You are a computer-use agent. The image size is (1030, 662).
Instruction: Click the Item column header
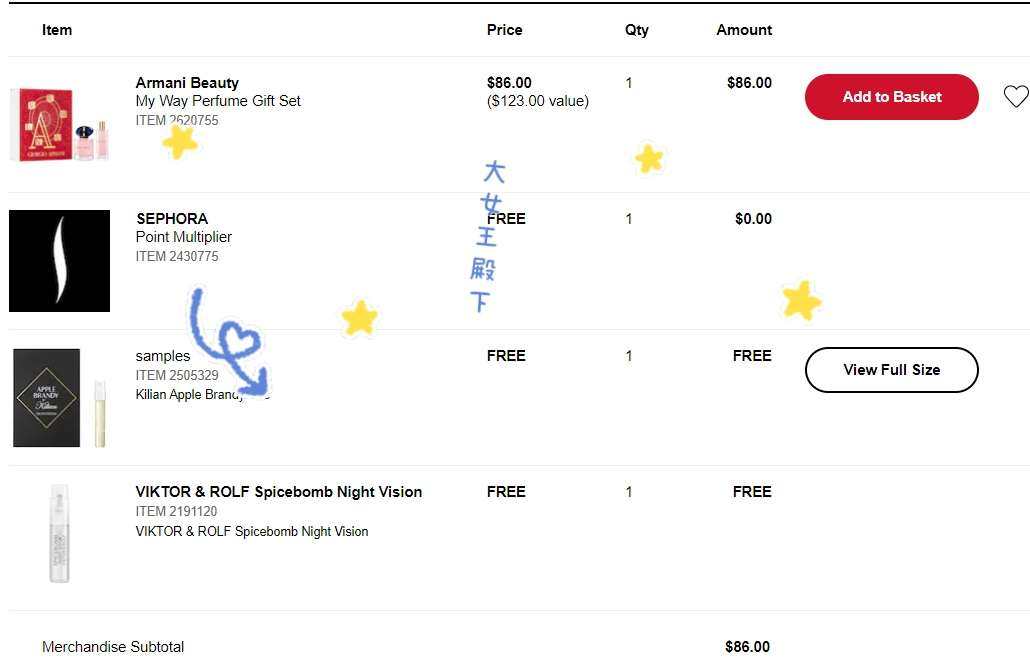(57, 30)
